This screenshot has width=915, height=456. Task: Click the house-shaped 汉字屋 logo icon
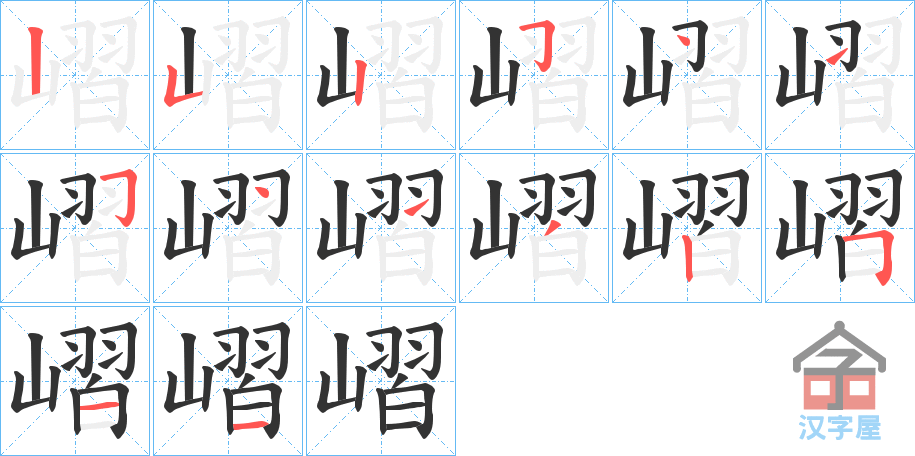(x=839, y=366)
